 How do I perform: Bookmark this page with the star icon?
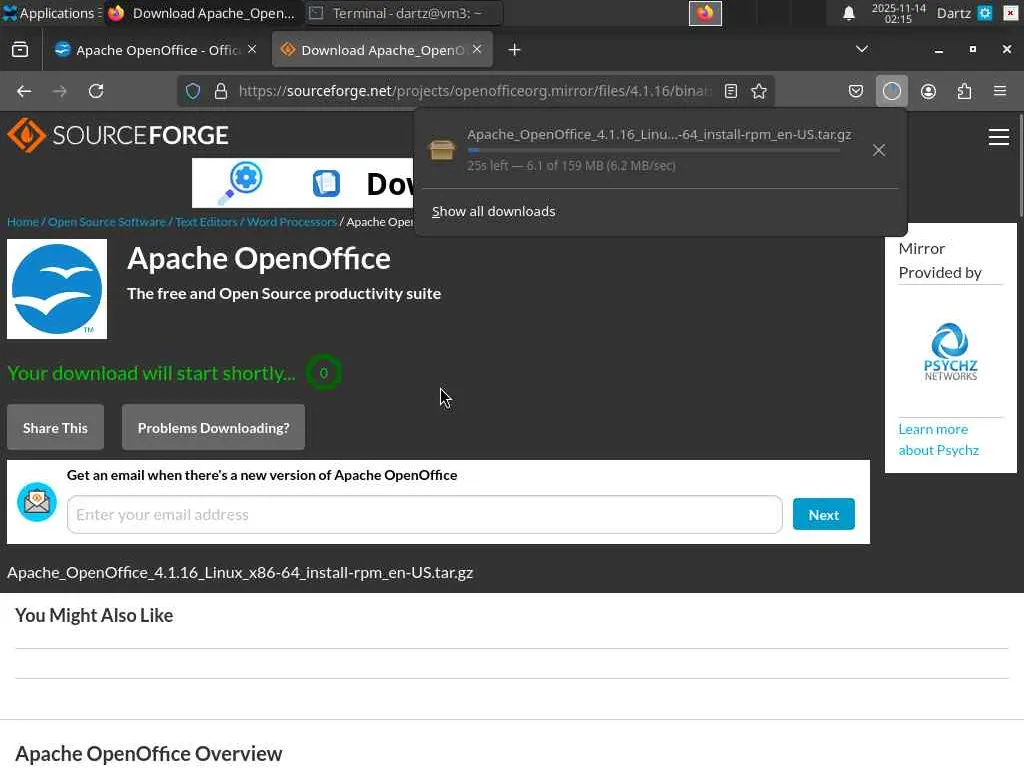pyautogui.click(x=759, y=91)
